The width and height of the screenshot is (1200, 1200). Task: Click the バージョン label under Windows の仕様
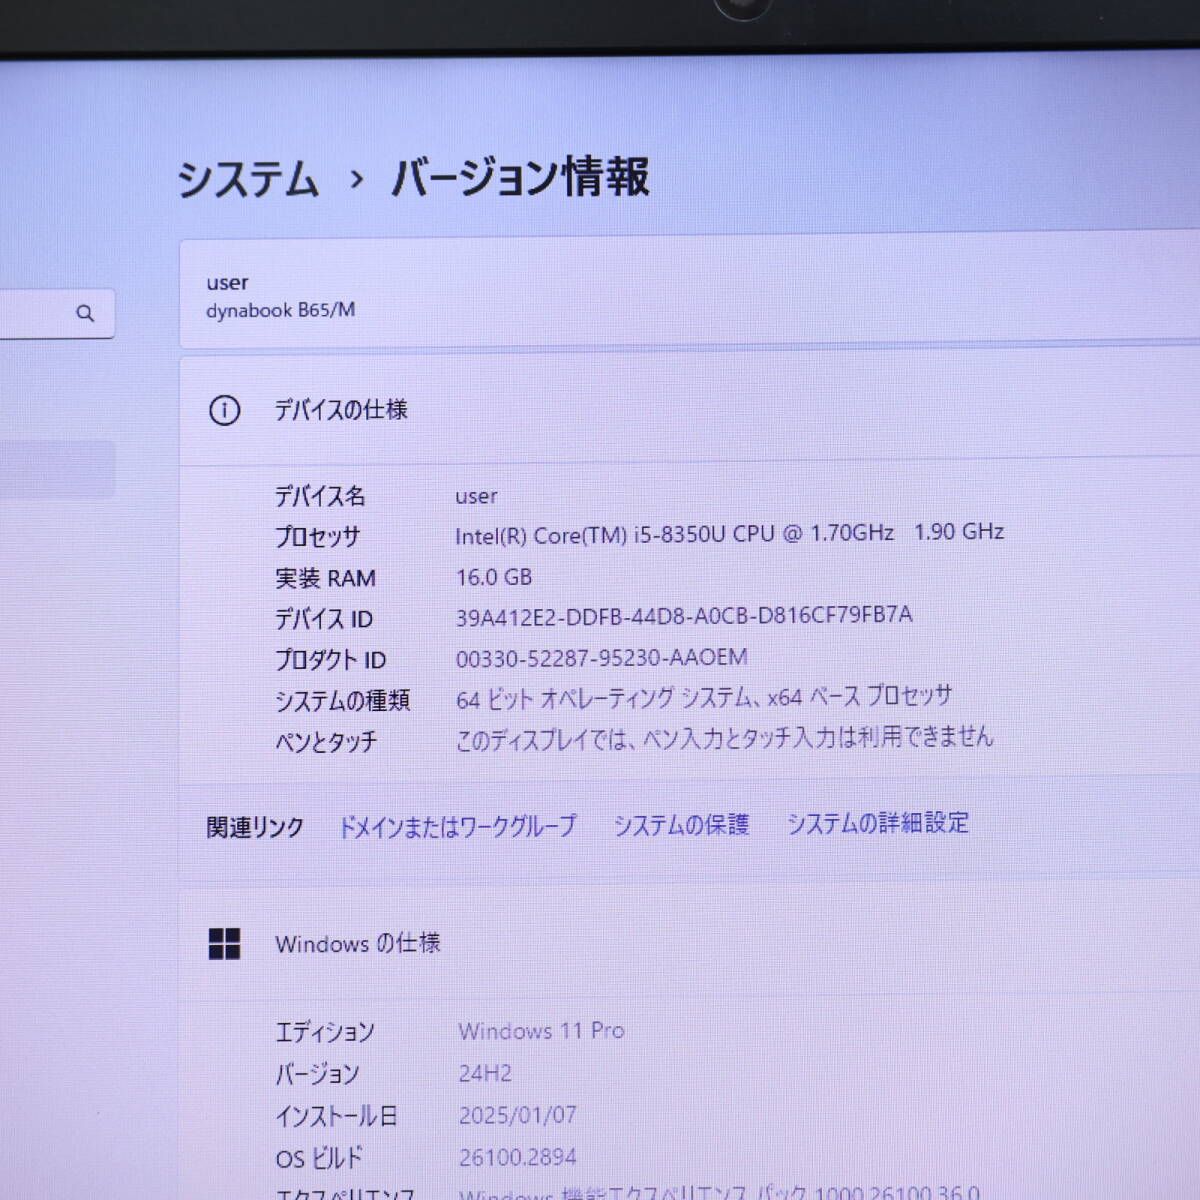(317, 1074)
